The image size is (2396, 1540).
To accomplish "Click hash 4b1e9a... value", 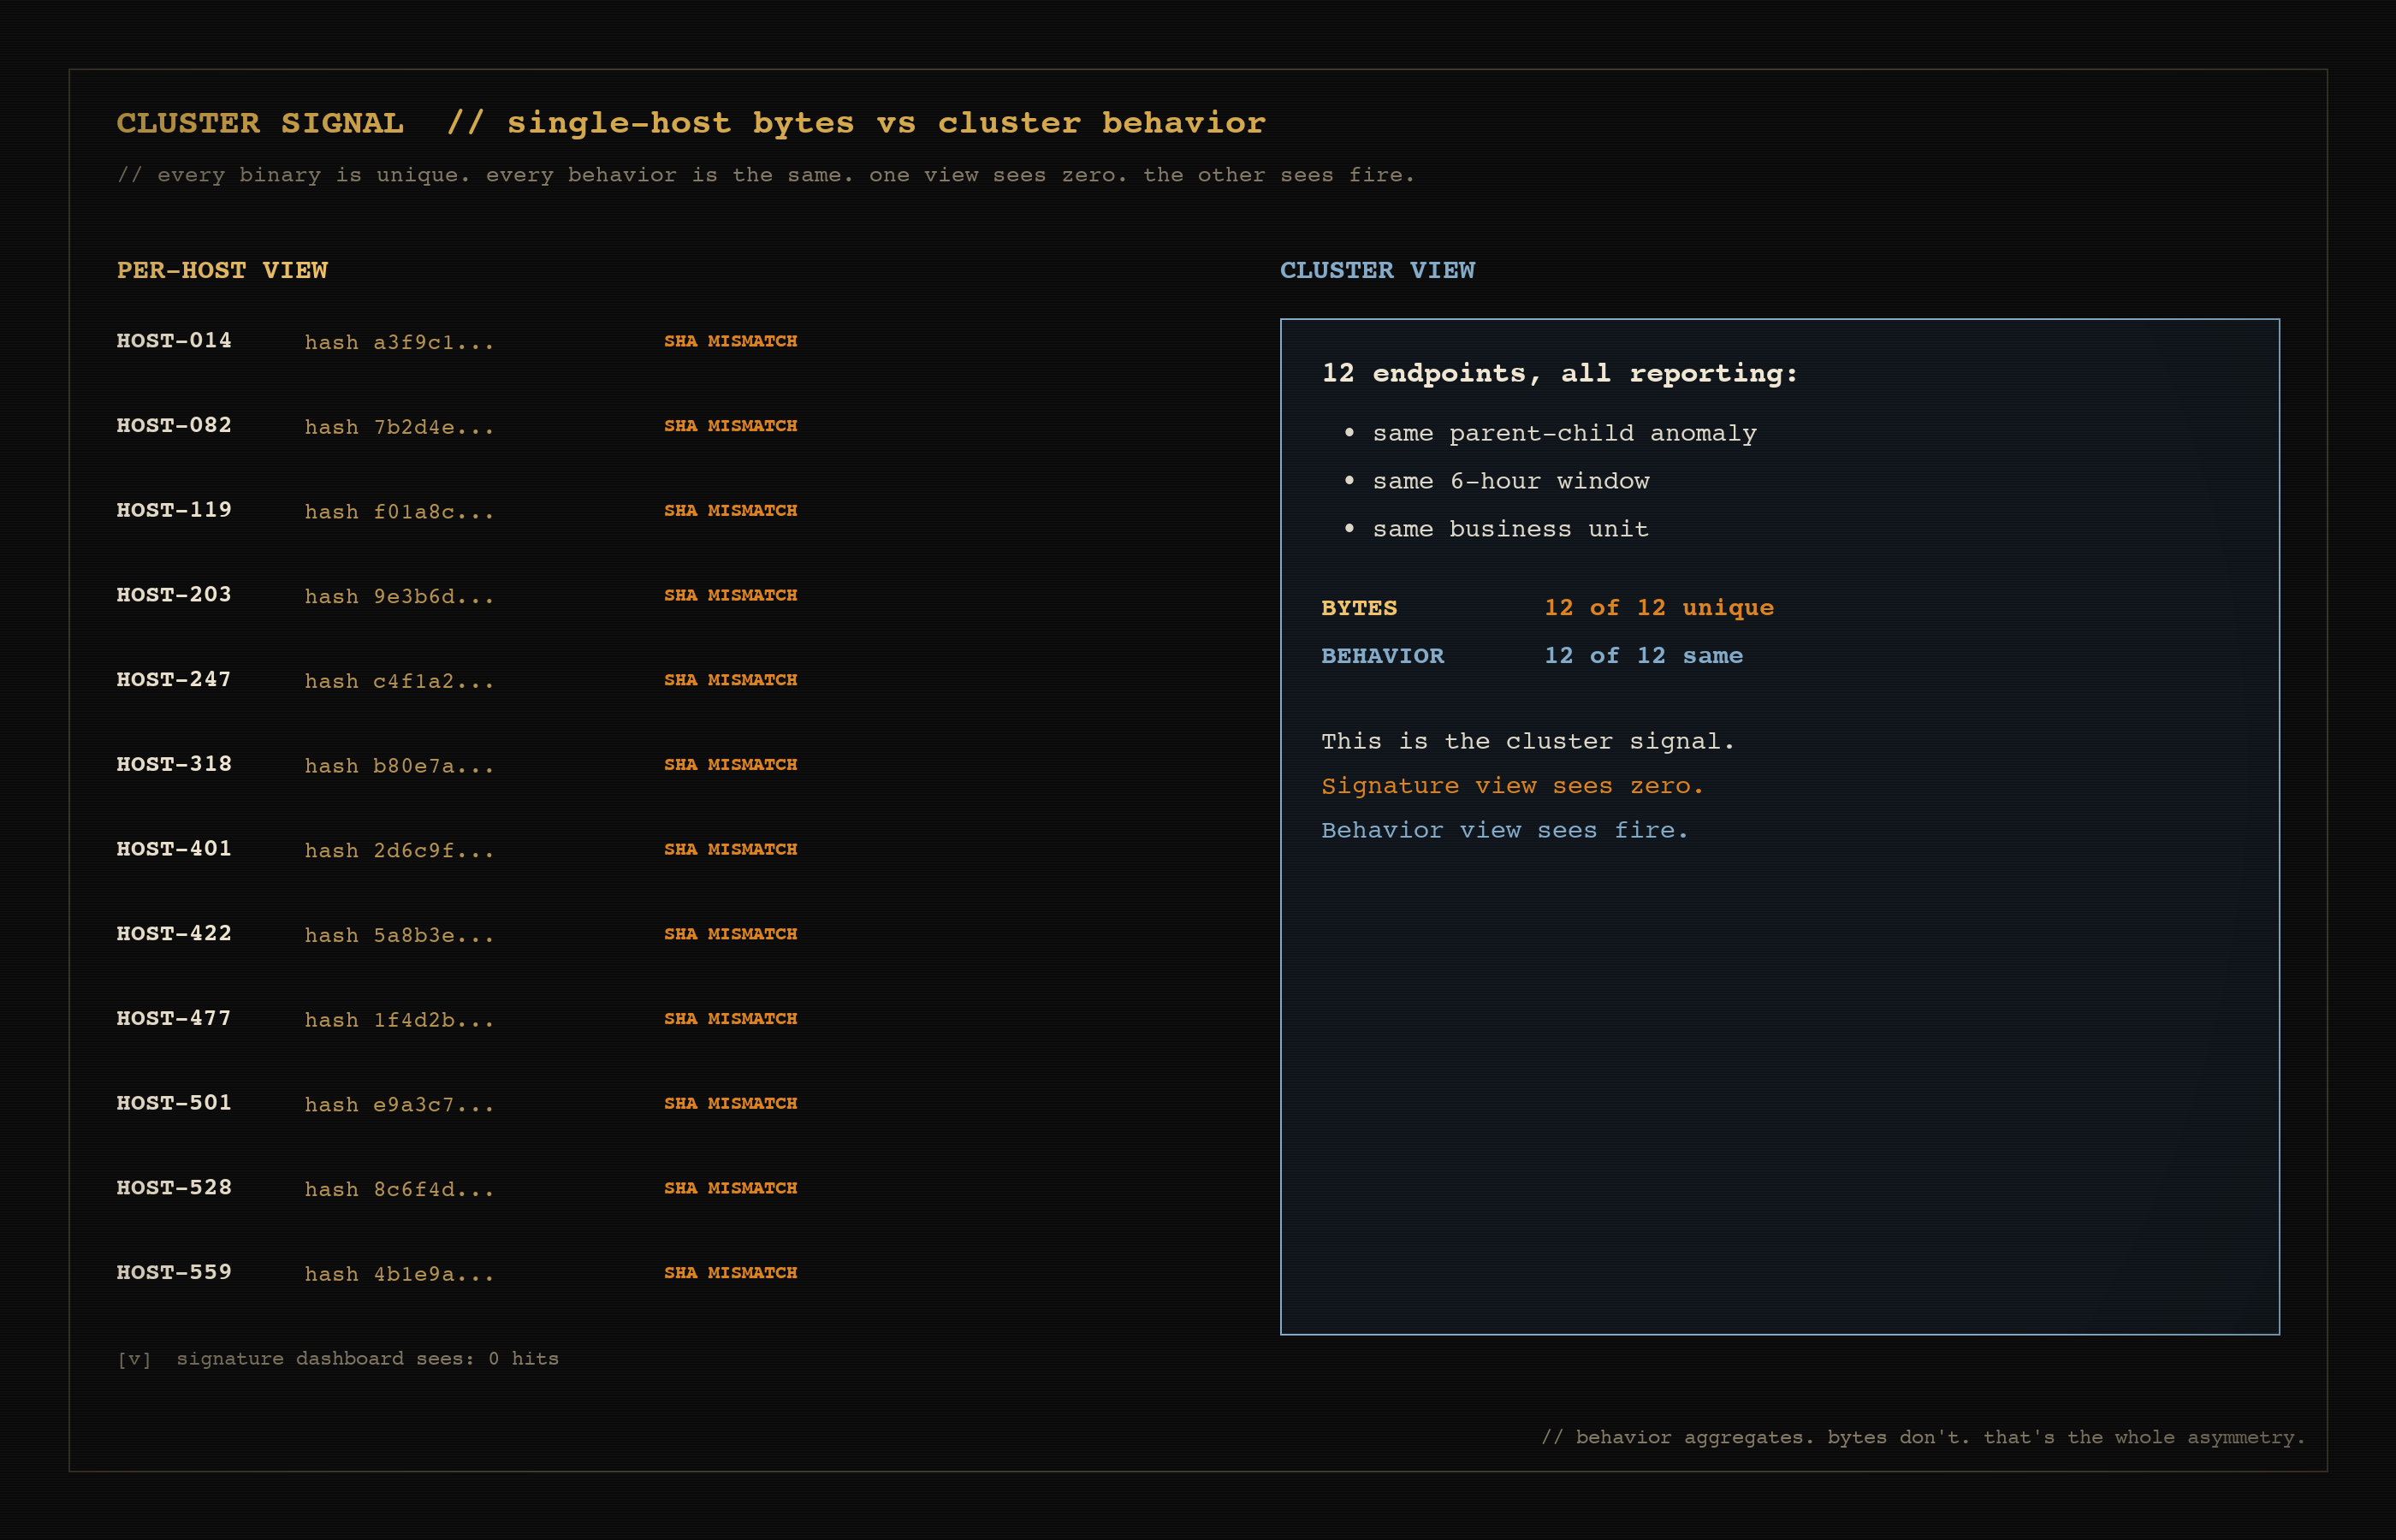I will pos(399,1274).
